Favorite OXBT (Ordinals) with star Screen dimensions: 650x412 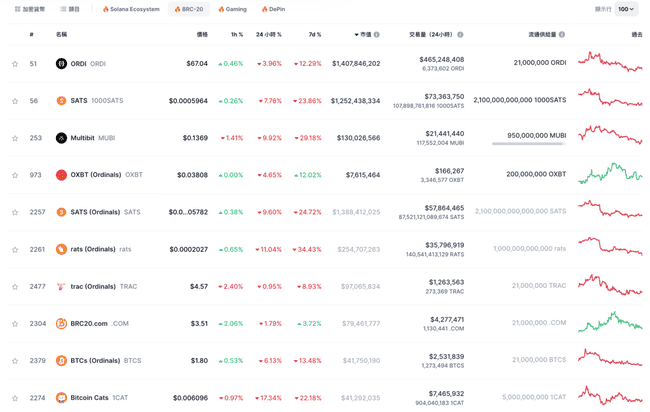15,175
